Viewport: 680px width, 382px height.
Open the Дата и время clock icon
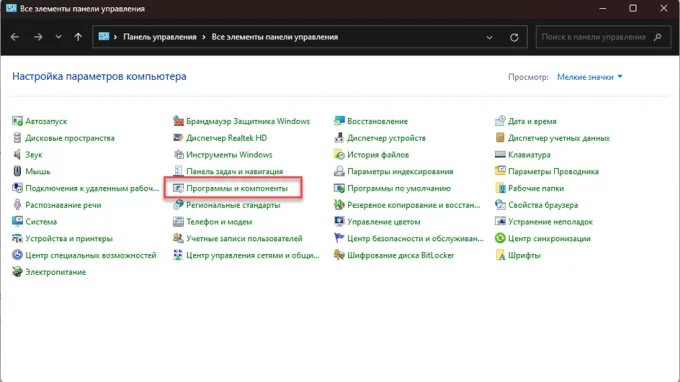click(500, 121)
